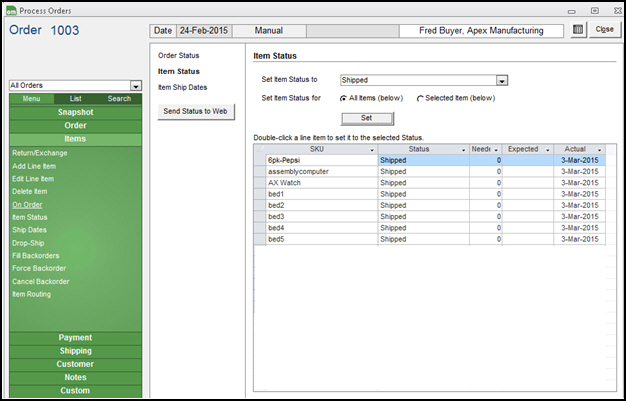The image size is (626, 401).
Task: Open the Actual column header dropdown arrow
Action: pyautogui.click(x=599, y=149)
